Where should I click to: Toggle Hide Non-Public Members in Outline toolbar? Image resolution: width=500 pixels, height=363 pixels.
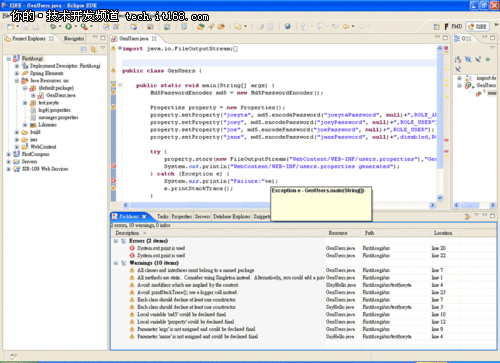click(488, 60)
